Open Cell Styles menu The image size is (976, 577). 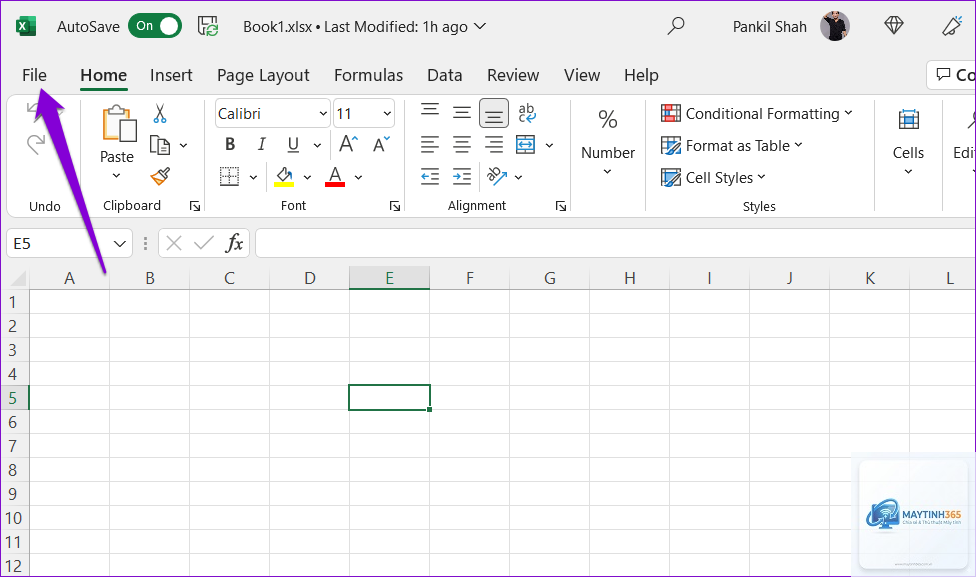pos(713,177)
